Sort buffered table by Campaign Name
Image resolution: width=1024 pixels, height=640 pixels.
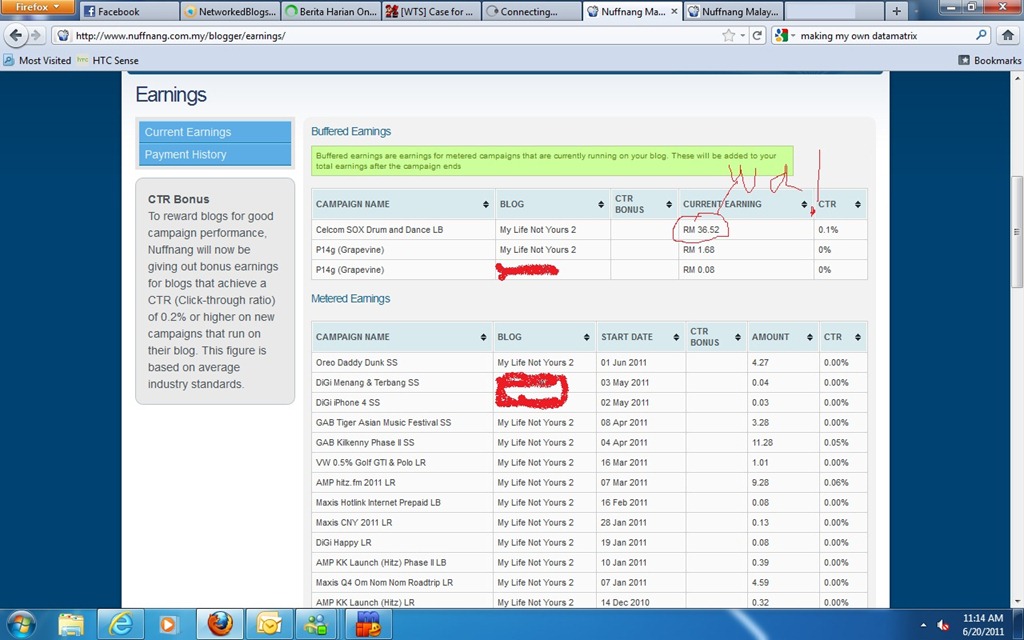tap(403, 204)
